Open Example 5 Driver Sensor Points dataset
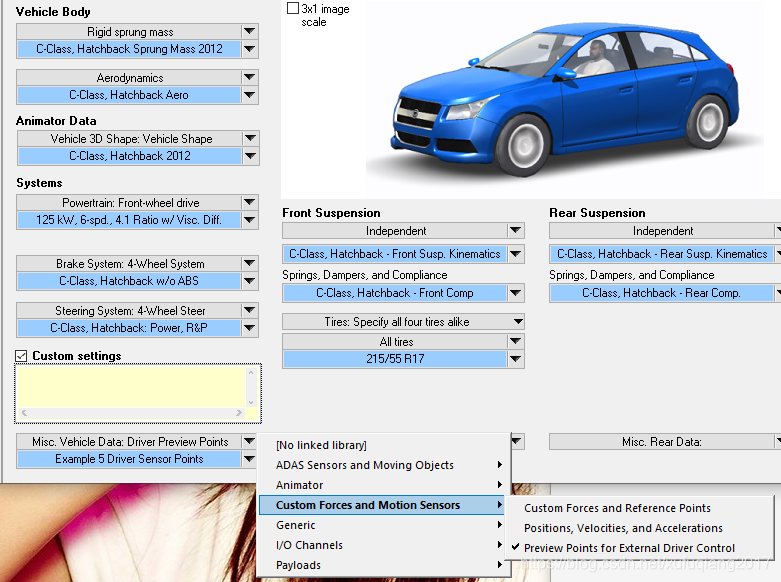Screen dimensions: 781x582 point(129,459)
